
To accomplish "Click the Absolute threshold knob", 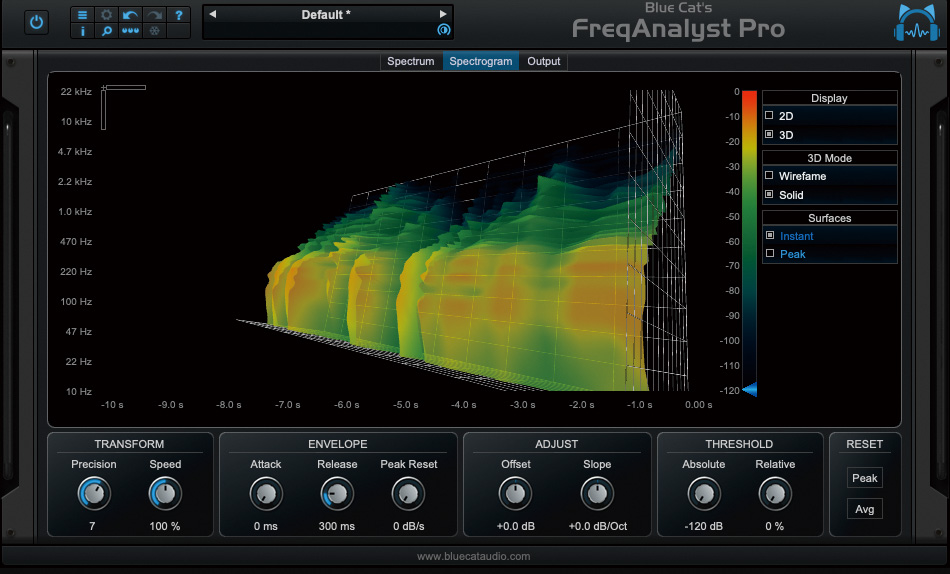I will (704, 493).
